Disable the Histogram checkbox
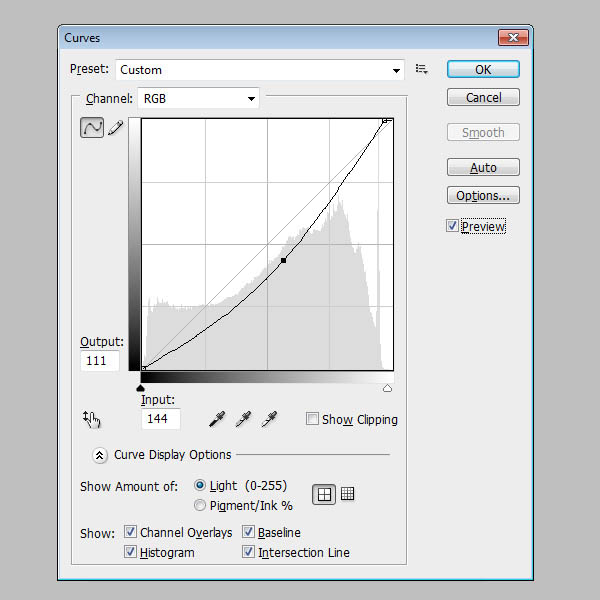The width and height of the screenshot is (600, 600). (130, 551)
